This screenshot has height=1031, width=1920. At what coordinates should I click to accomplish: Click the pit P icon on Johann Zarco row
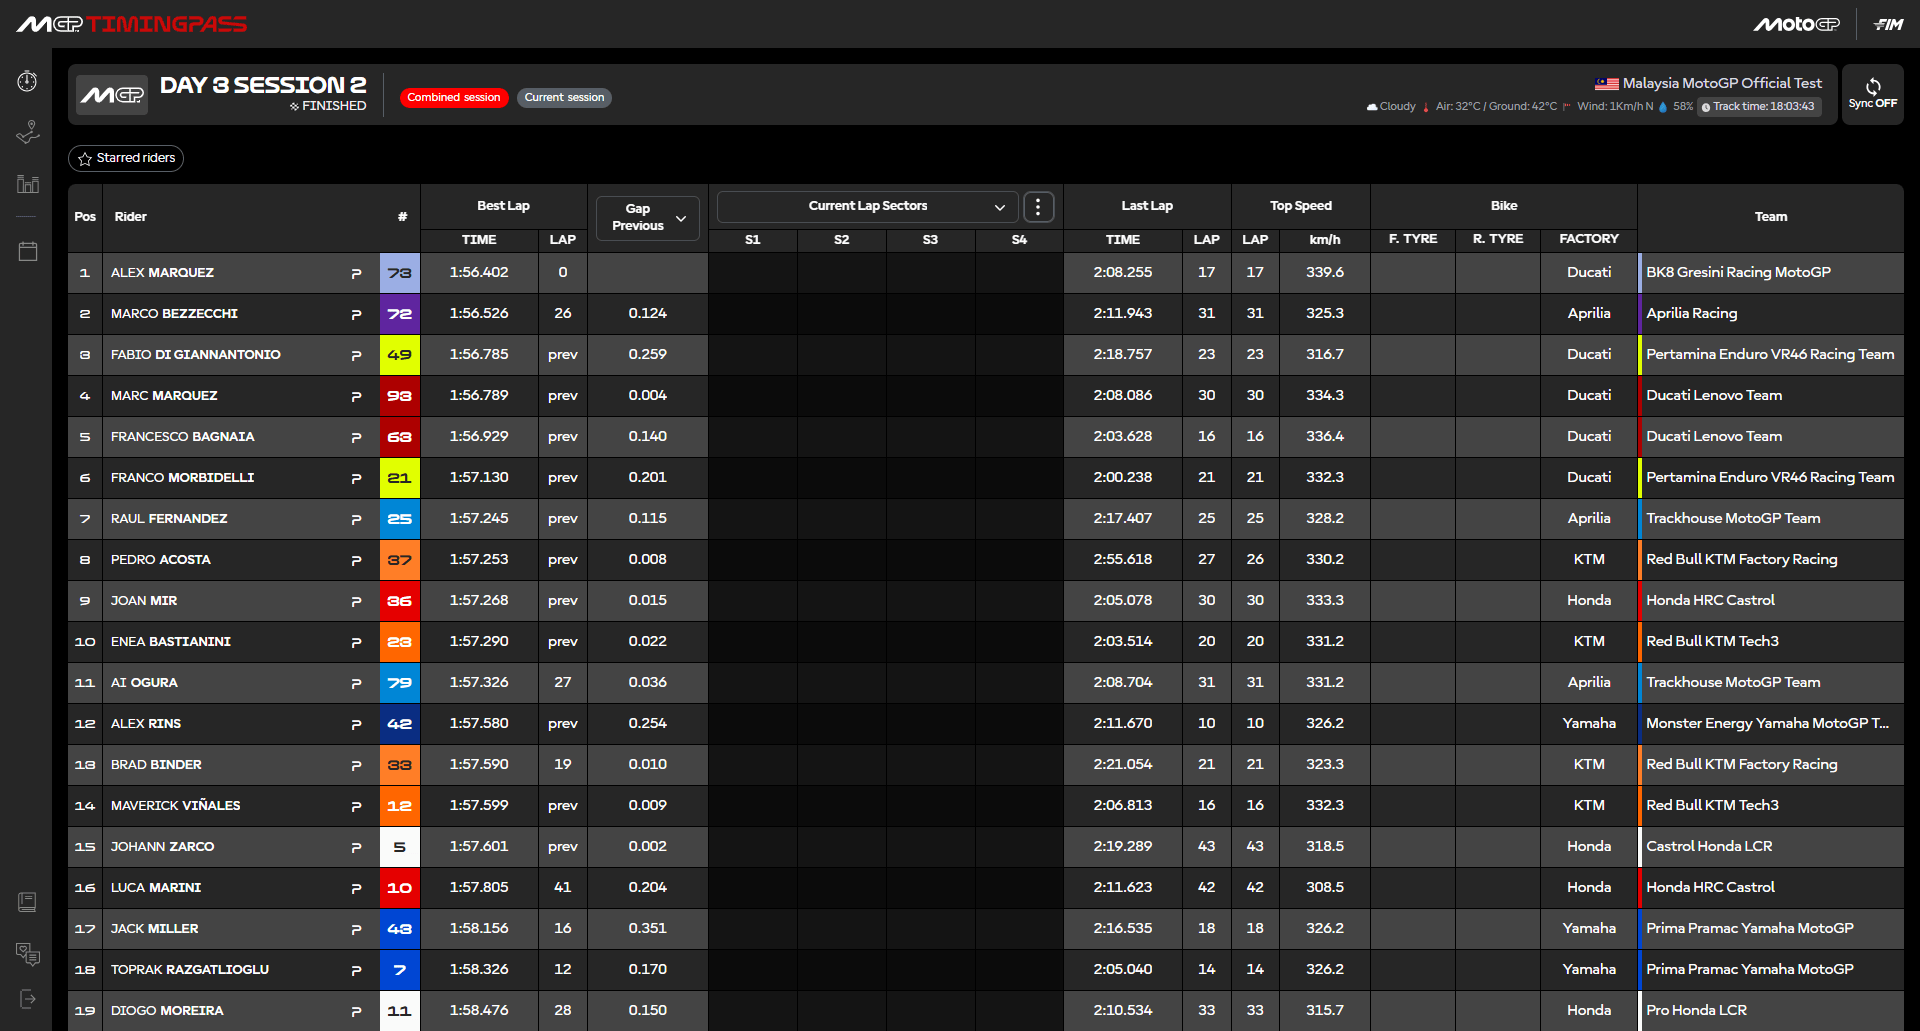click(x=356, y=847)
